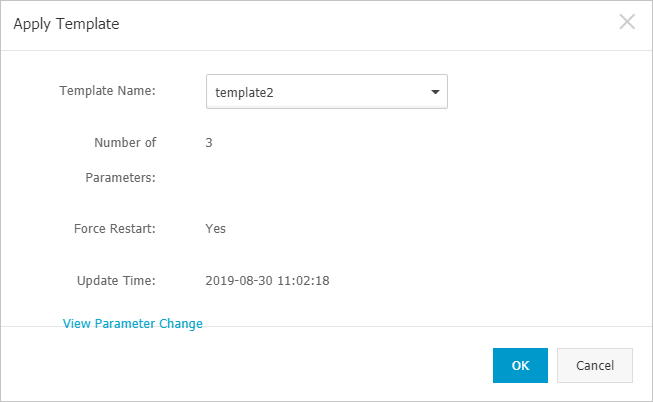Close the Apply Template dialog with X
The width and height of the screenshot is (653, 402).
pyautogui.click(x=627, y=22)
